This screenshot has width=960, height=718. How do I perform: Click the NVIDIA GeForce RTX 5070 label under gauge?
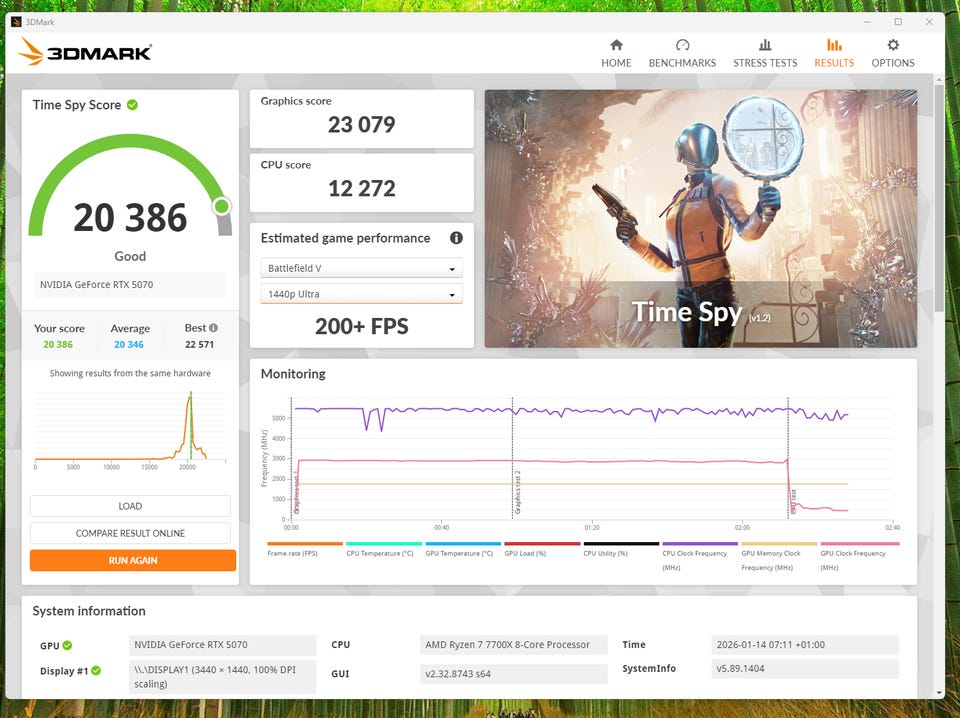coord(130,285)
